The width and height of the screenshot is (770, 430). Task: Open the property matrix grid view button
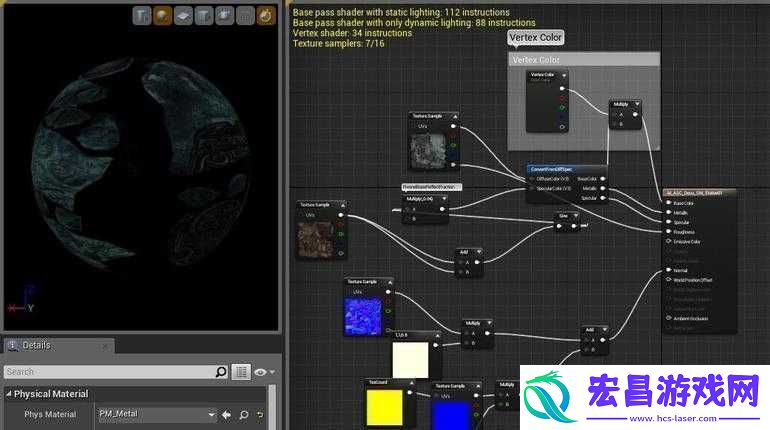[241, 372]
